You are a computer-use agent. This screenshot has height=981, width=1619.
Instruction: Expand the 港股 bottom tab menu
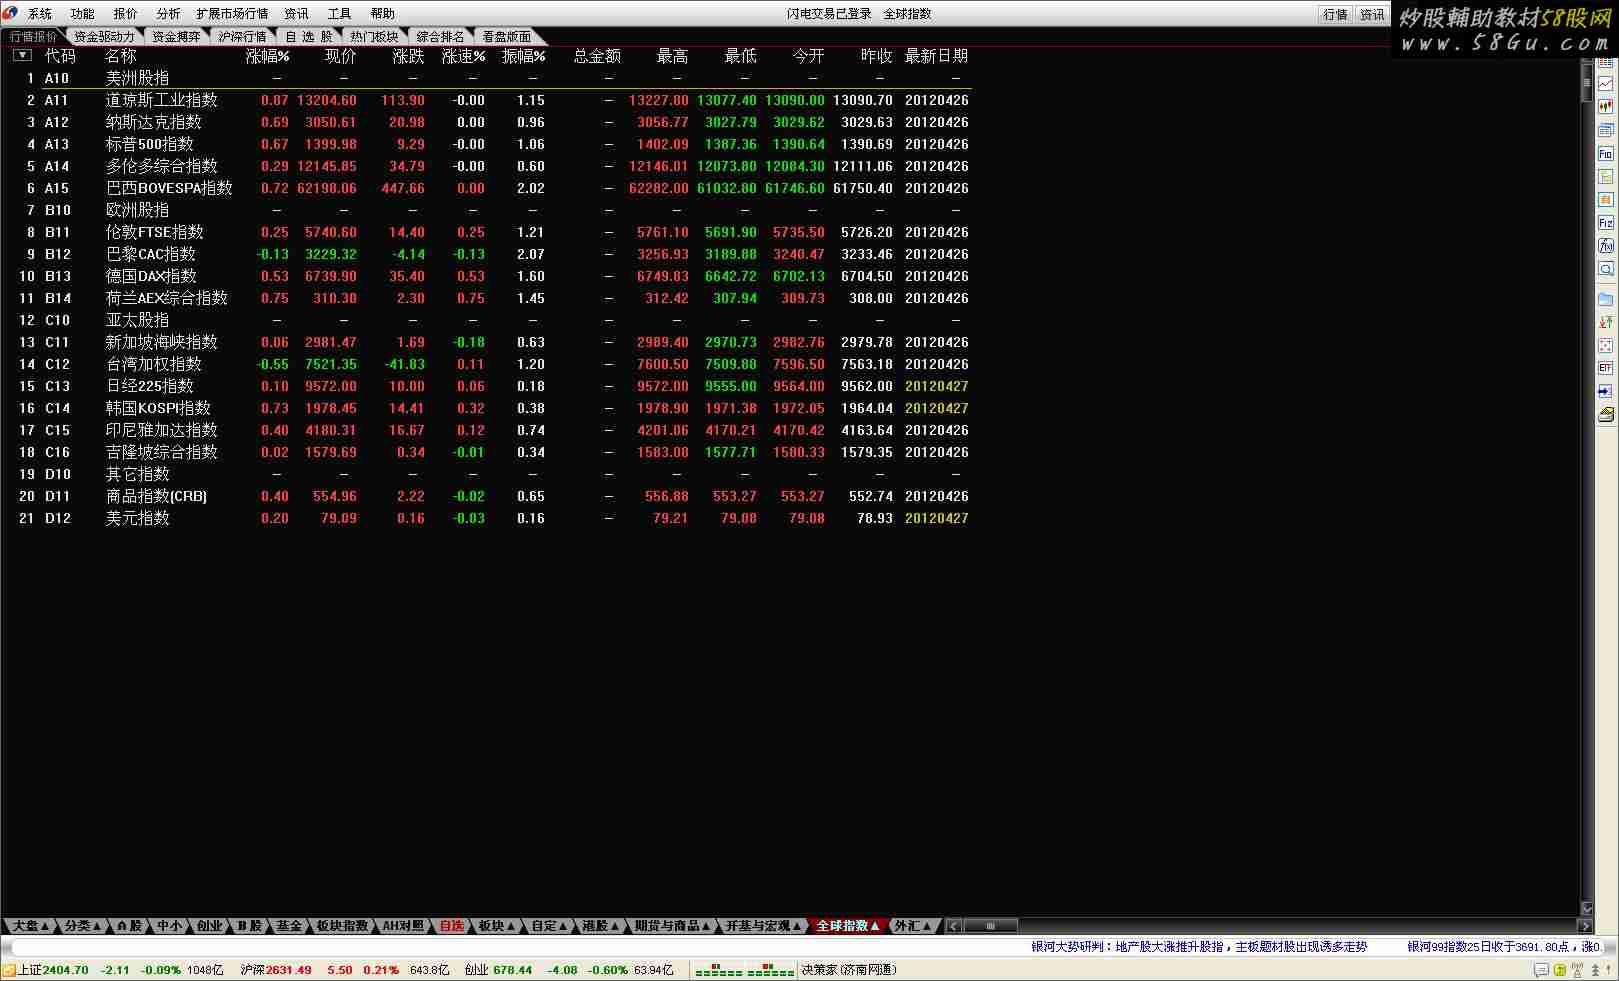coord(601,926)
